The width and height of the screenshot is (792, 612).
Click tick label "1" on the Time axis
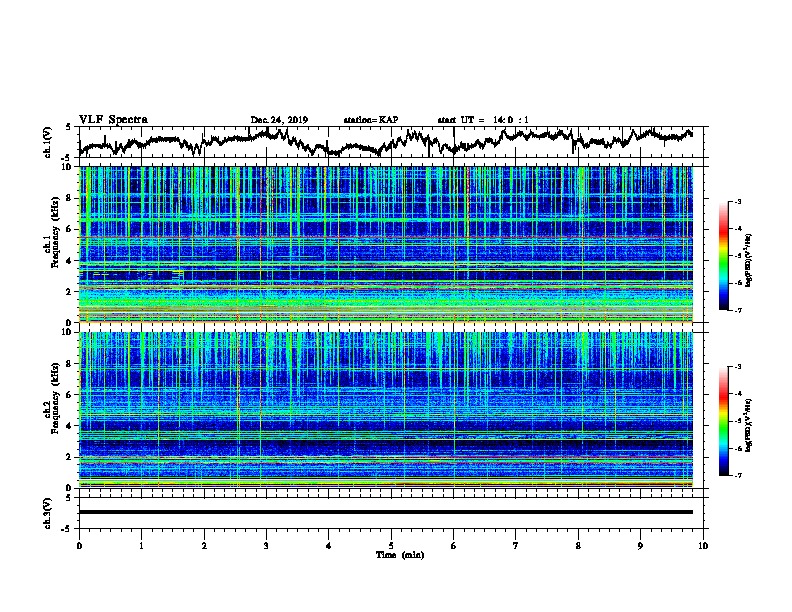point(141,546)
